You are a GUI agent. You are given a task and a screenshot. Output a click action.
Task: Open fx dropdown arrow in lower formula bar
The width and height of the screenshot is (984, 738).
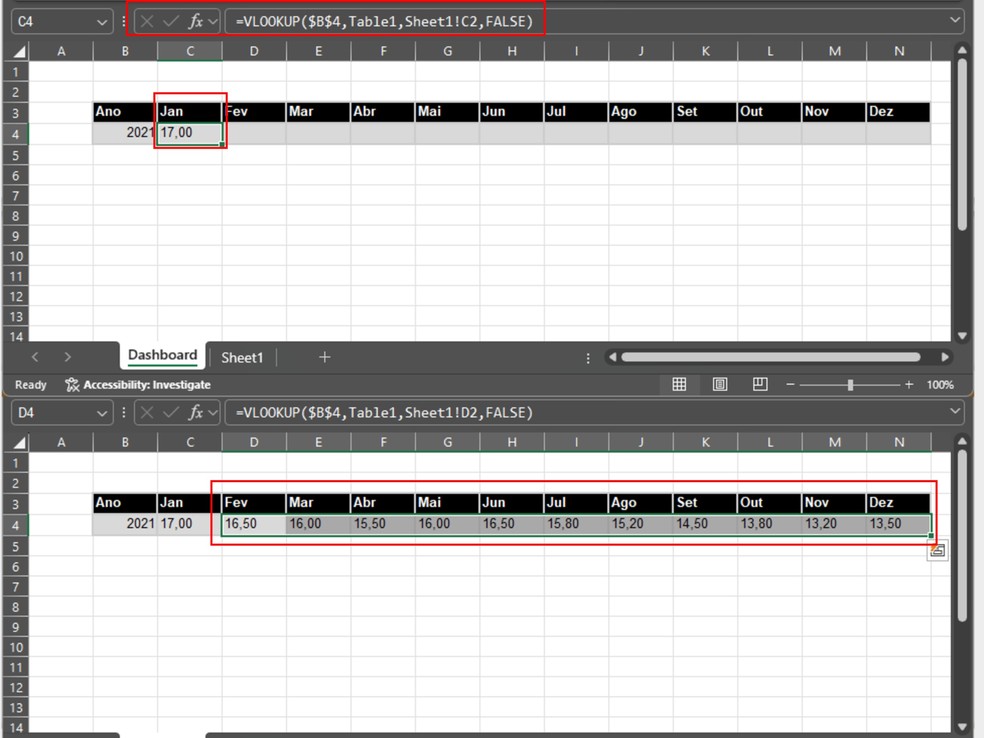213,413
